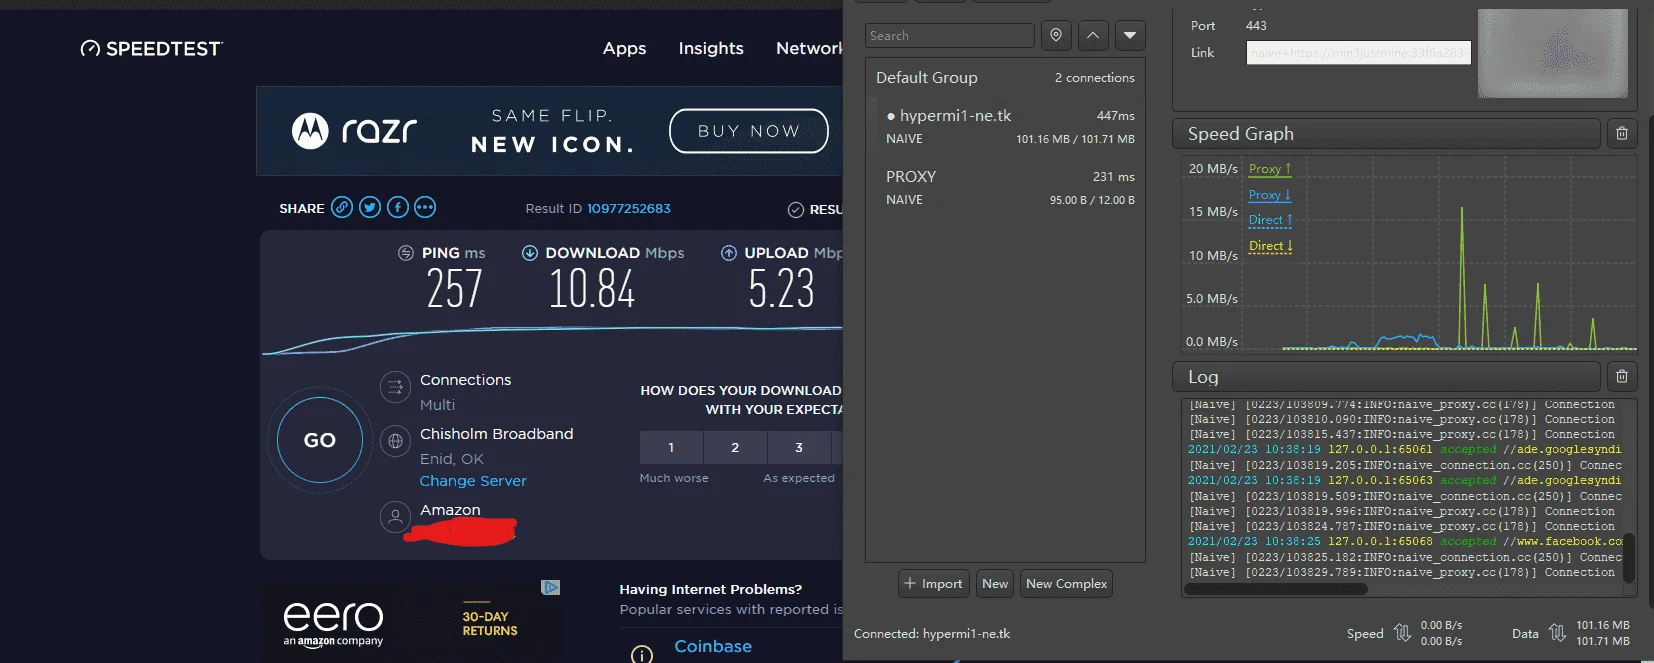Toggle Proxy download legend in graph
This screenshot has height=663, width=1654.
tap(1270, 195)
